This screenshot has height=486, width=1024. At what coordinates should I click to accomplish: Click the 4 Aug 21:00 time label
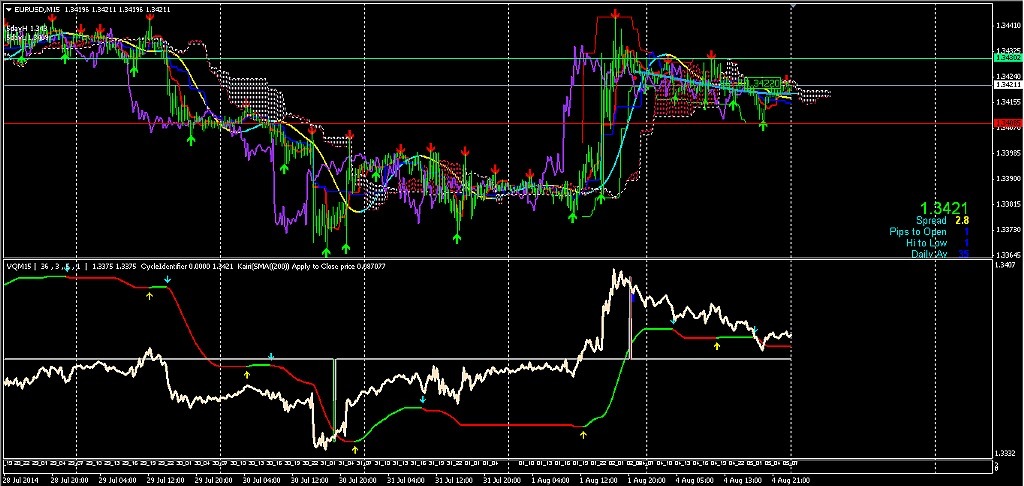coord(790,480)
